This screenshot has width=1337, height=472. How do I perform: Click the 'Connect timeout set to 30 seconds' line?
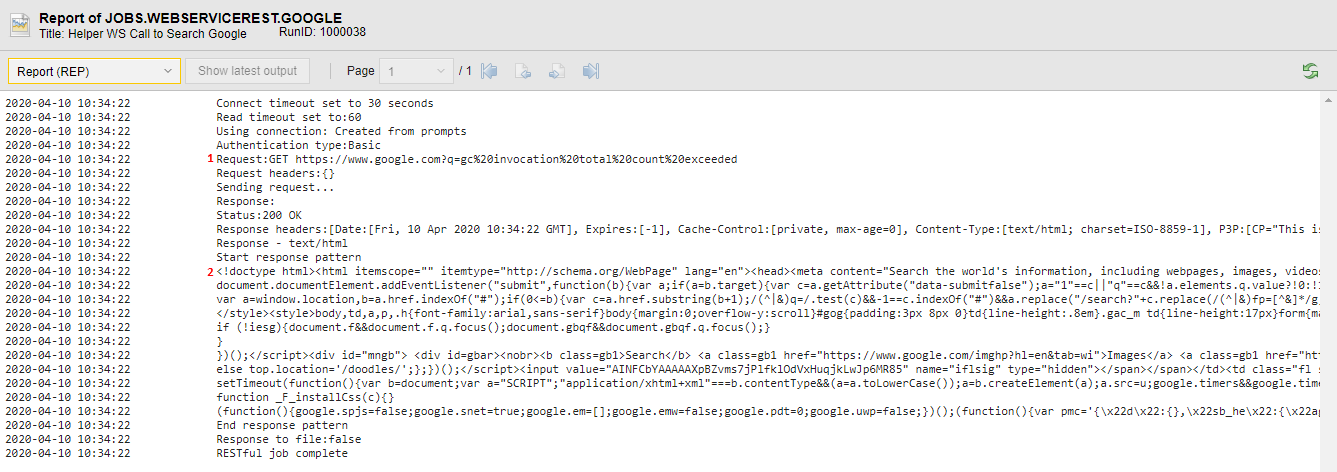coord(324,103)
